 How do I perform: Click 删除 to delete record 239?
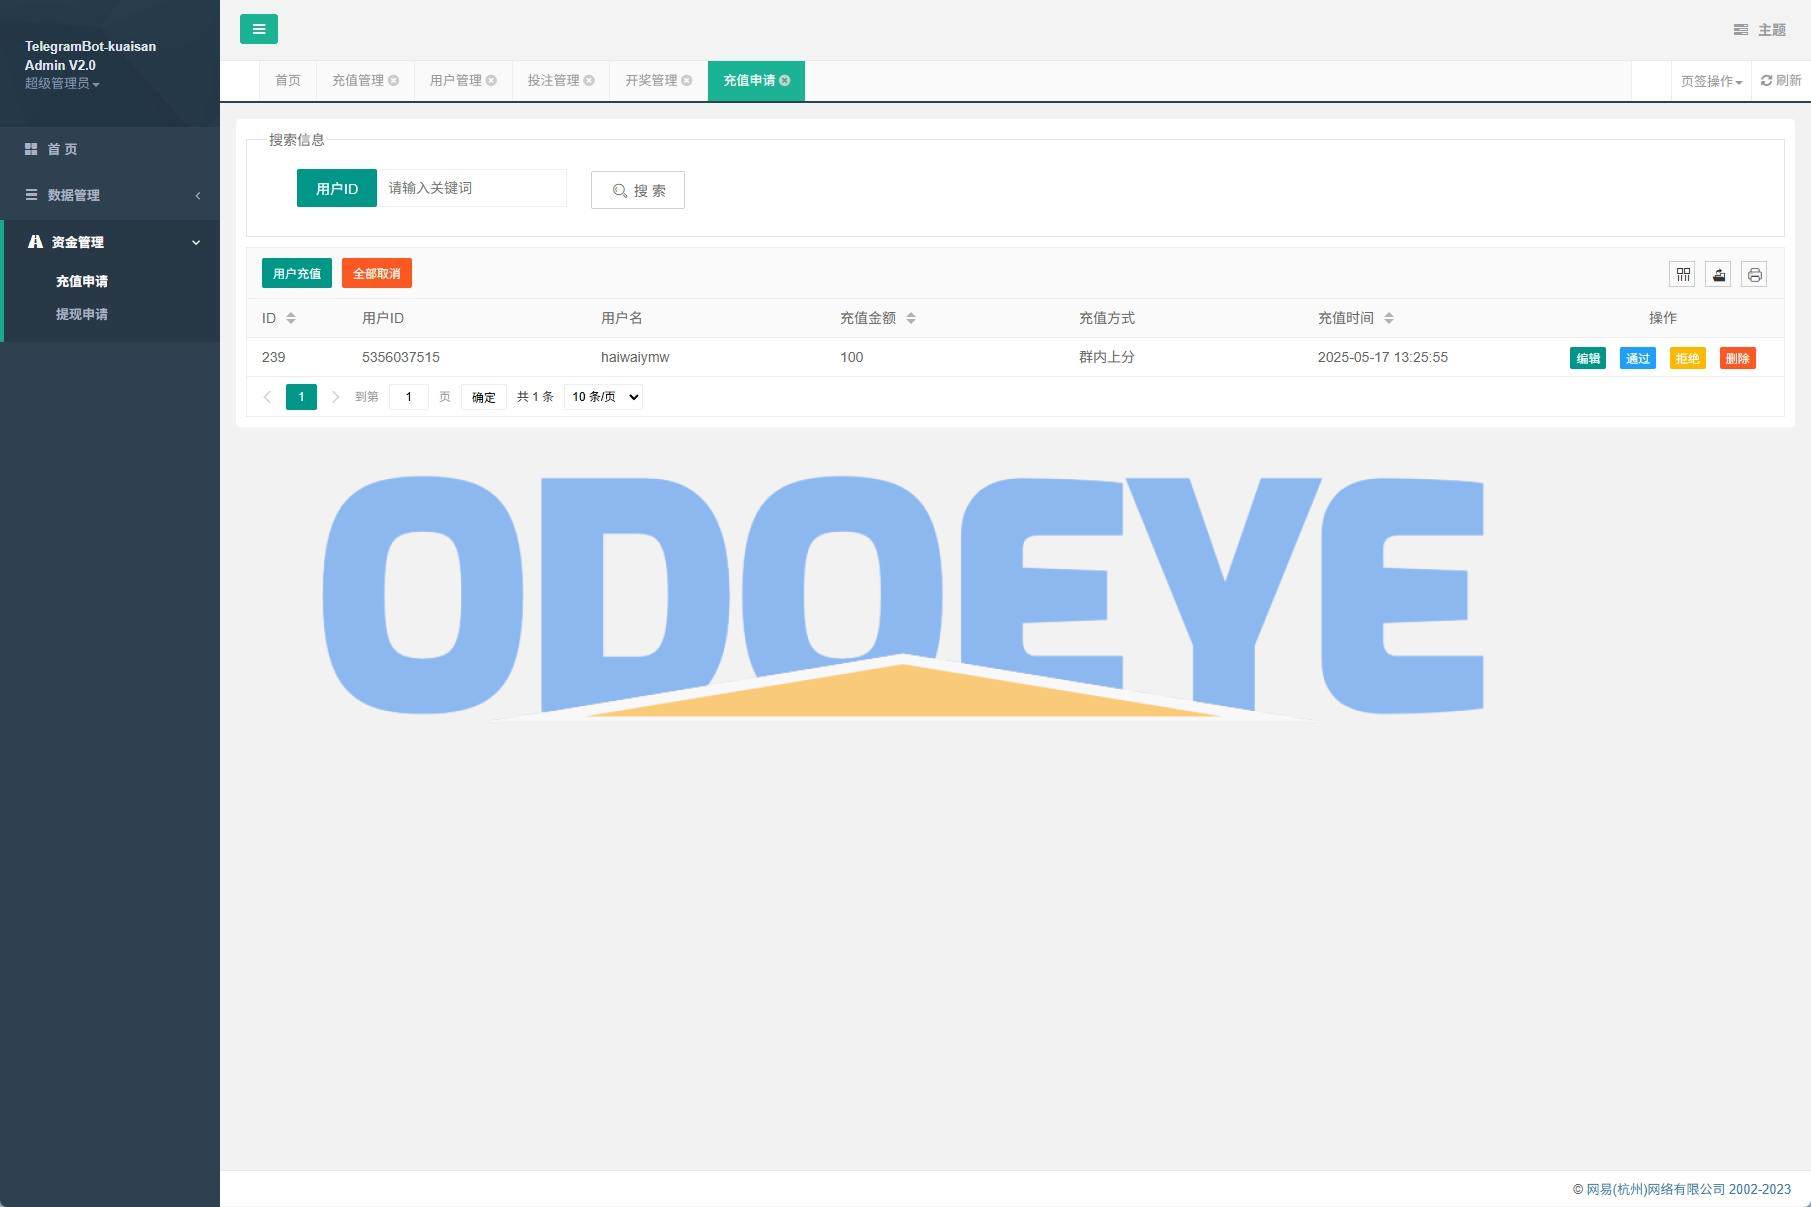pos(1738,358)
